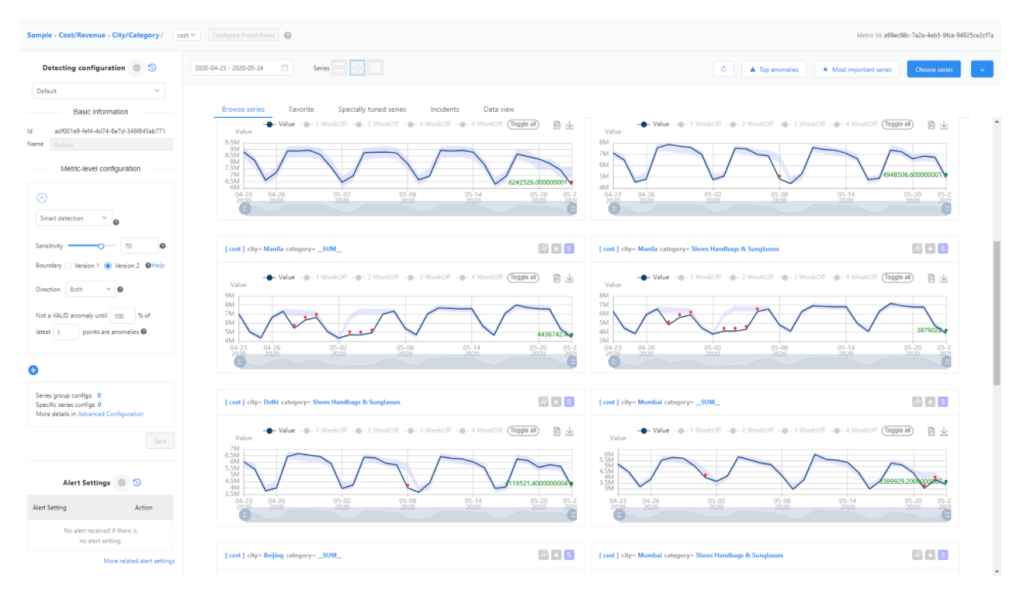Open the Advanced Configuration link
Screen dimensions: 1023x608
110,413
